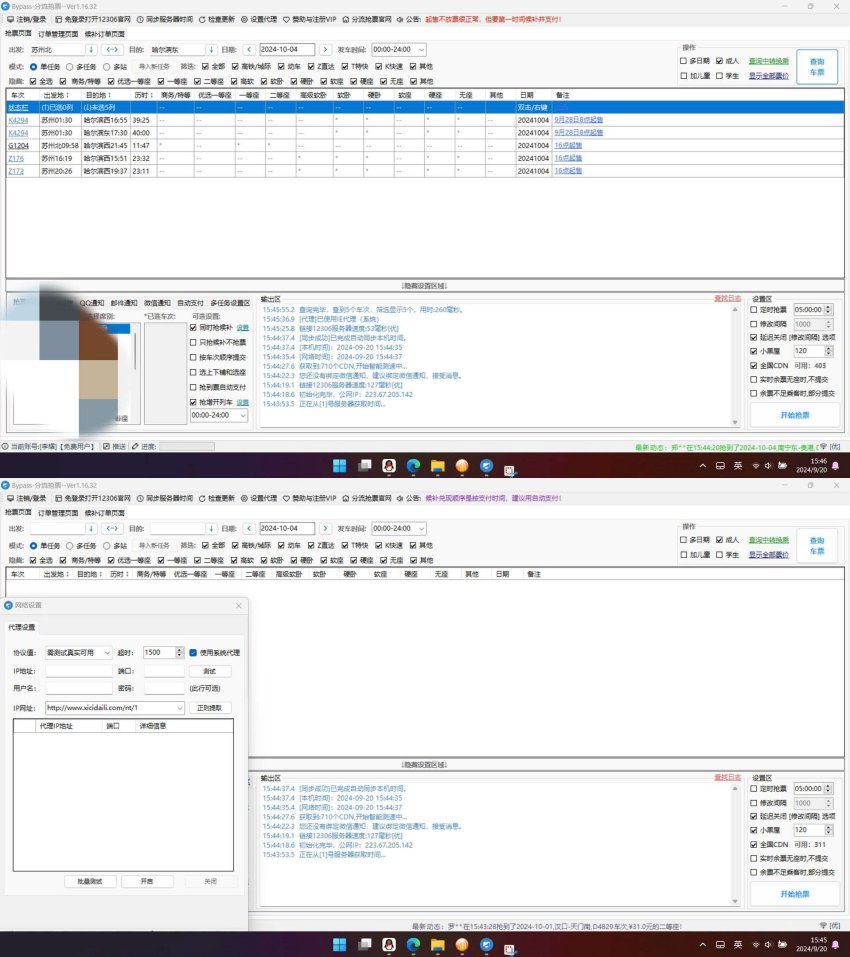Click 检查更新 icon in the top window toolbar

pos(203,19)
